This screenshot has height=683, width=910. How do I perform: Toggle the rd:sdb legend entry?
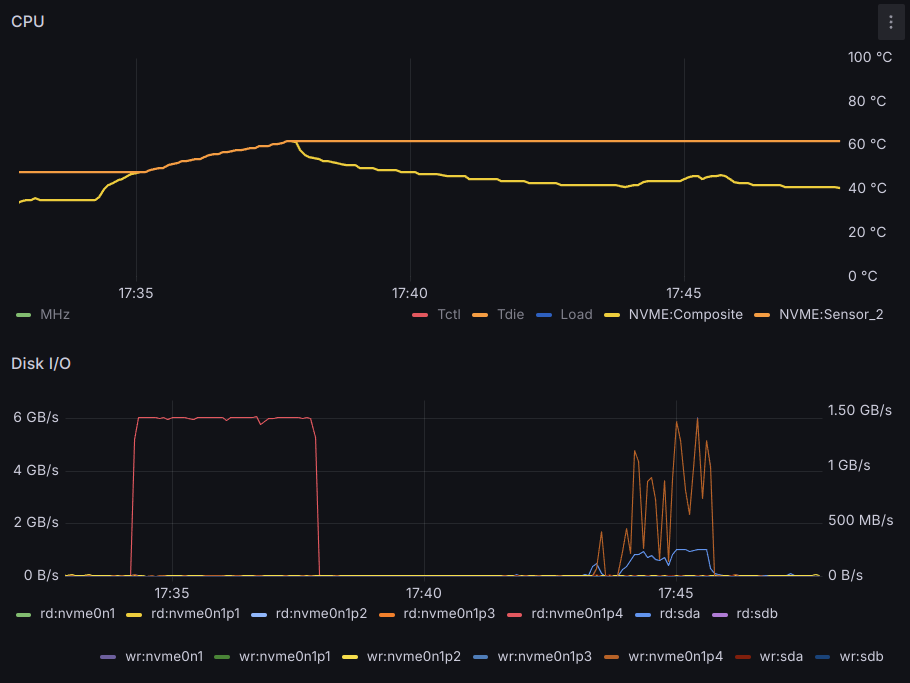click(x=756, y=613)
